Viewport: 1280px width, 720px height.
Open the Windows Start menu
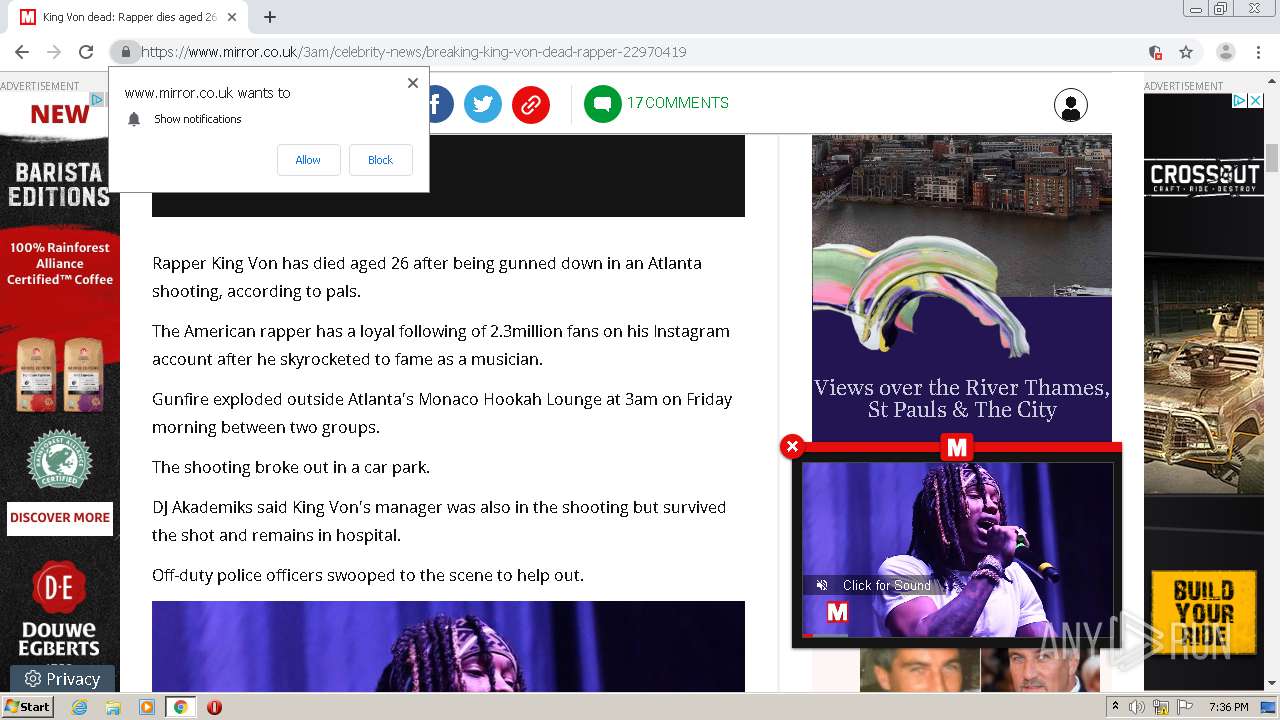pos(27,706)
